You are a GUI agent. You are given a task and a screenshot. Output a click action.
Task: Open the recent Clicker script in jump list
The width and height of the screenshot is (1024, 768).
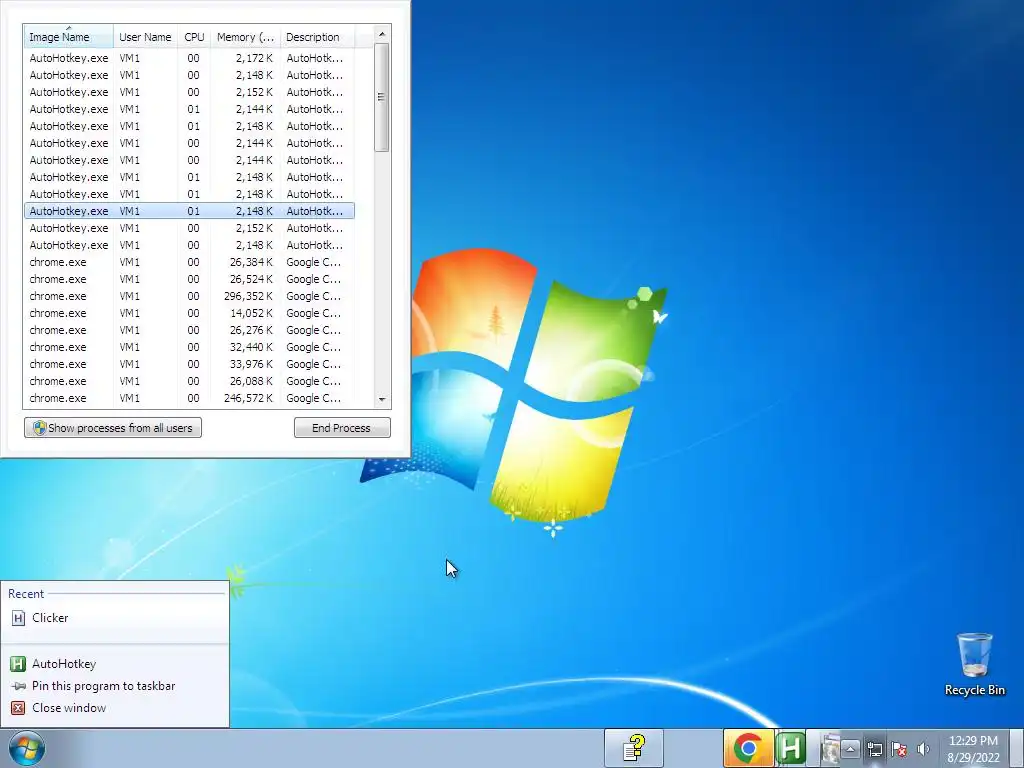(x=115, y=618)
